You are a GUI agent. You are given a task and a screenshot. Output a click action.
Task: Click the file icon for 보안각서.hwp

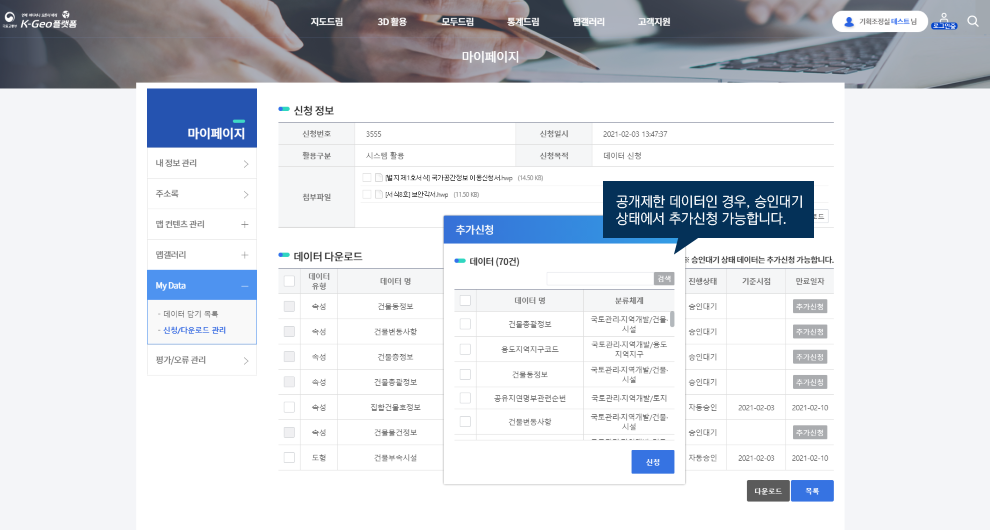click(x=379, y=194)
